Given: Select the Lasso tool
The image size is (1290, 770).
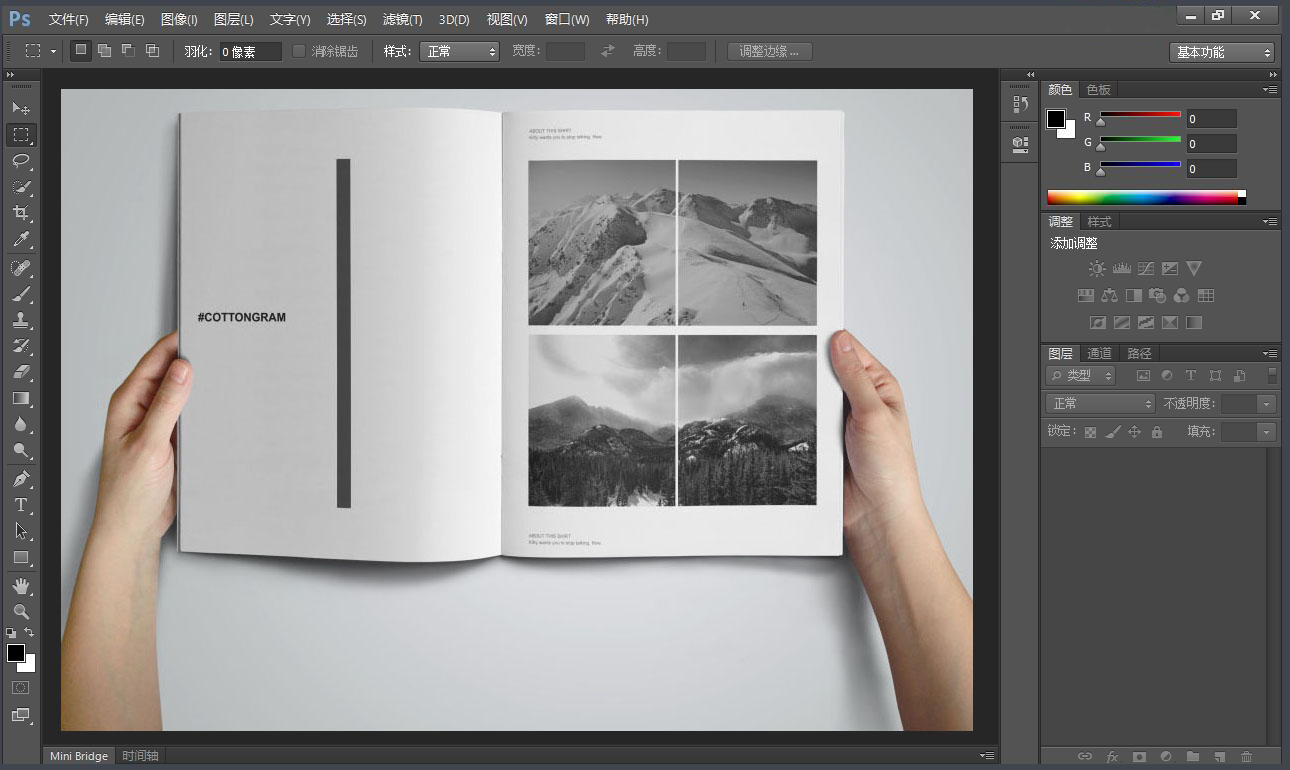Looking at the screenshot, I should point(21,160).
